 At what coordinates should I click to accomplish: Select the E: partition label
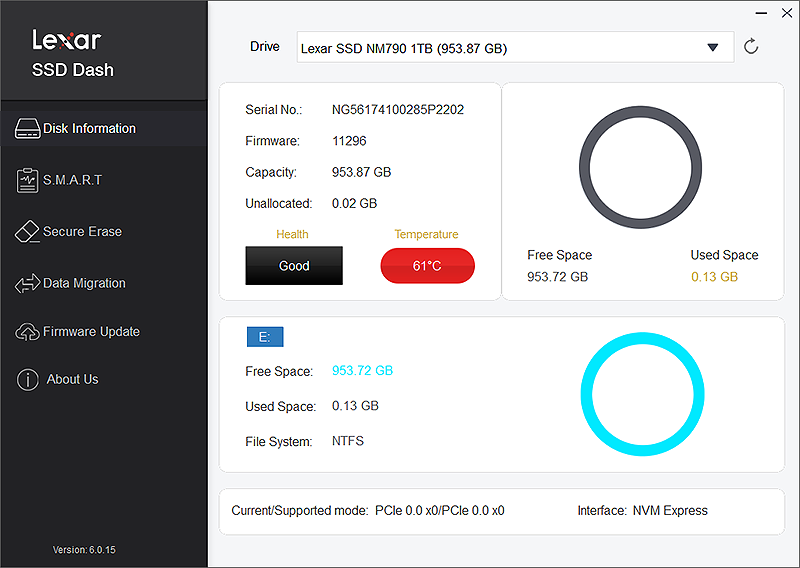264,337
